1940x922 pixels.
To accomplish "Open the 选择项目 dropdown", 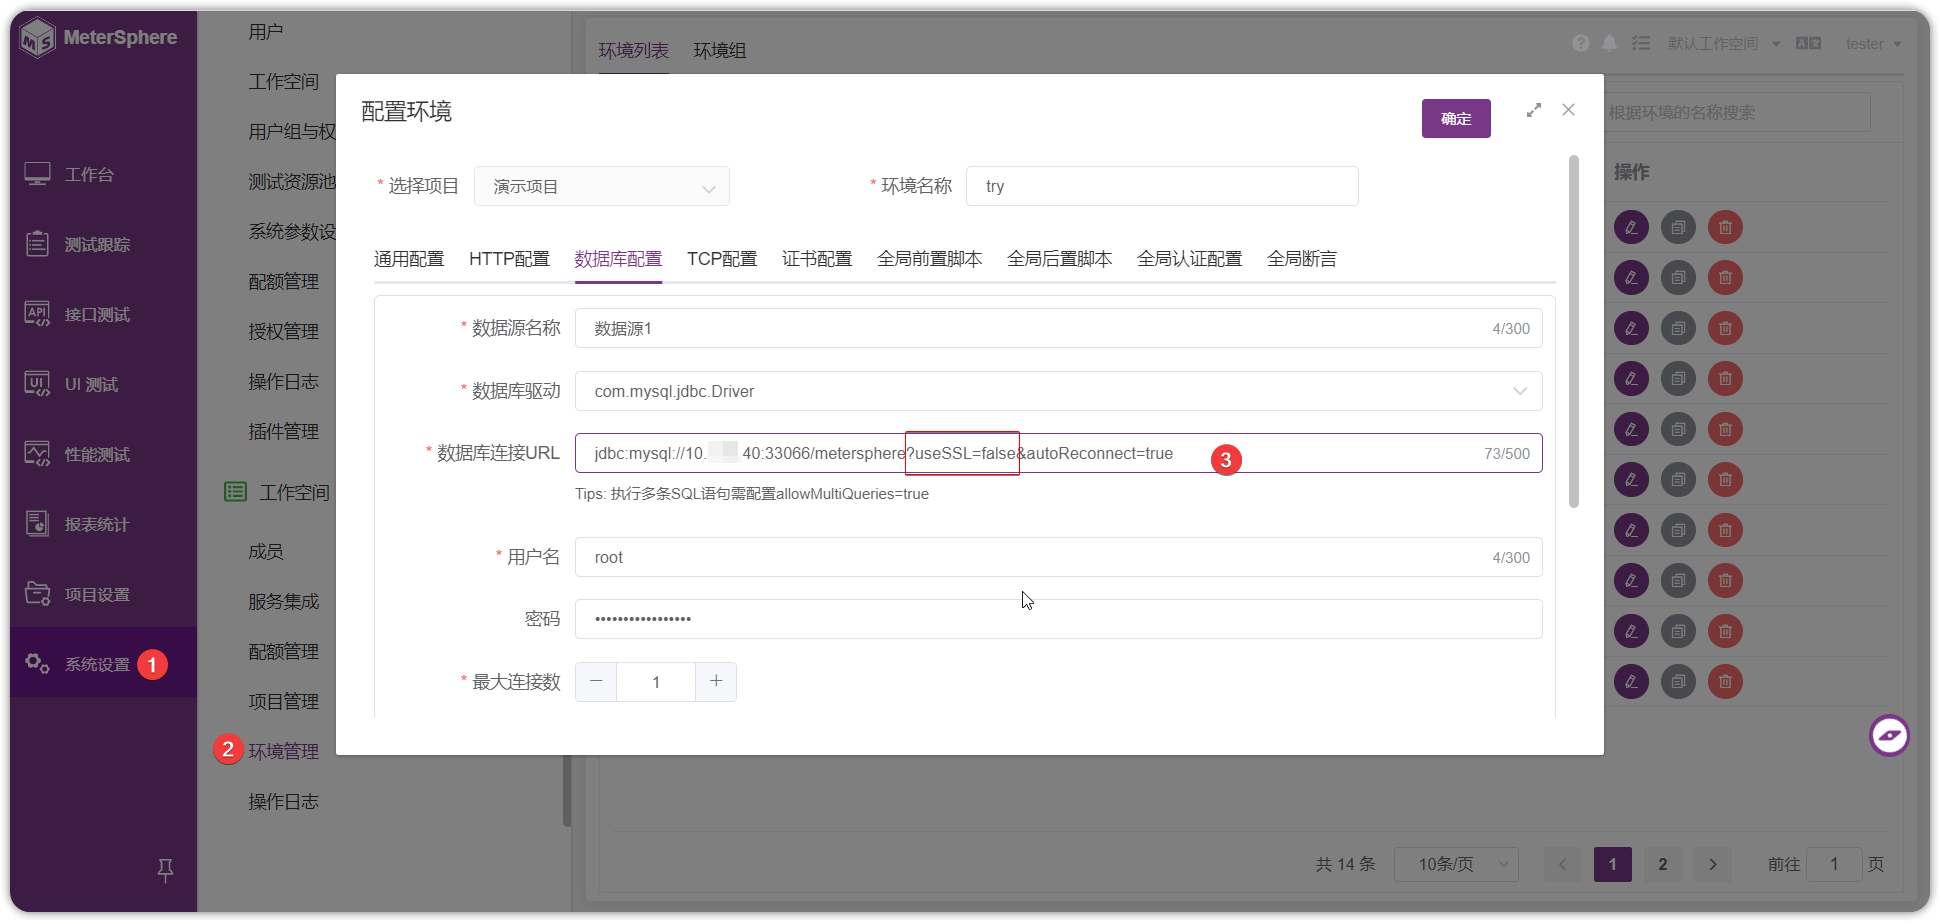I will pos(602,186).
